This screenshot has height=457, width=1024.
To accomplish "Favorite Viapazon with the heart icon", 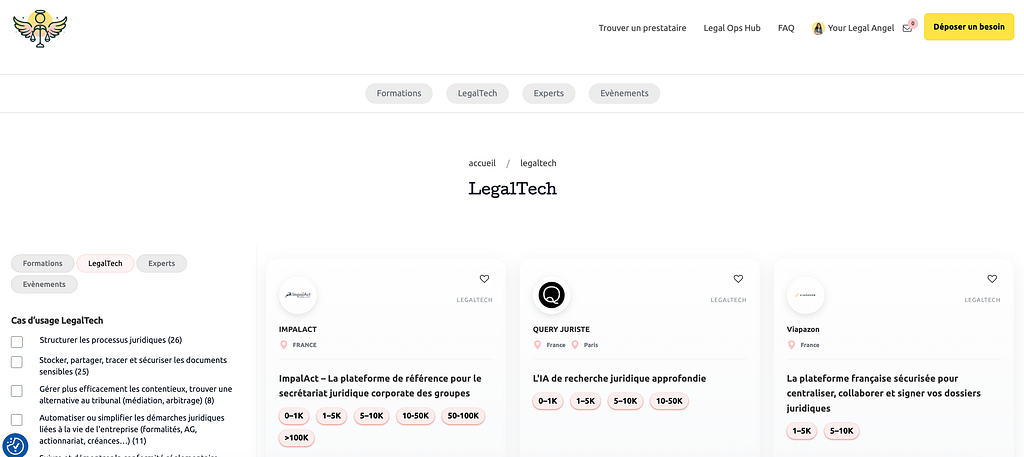I will click(x=992, y=279).
